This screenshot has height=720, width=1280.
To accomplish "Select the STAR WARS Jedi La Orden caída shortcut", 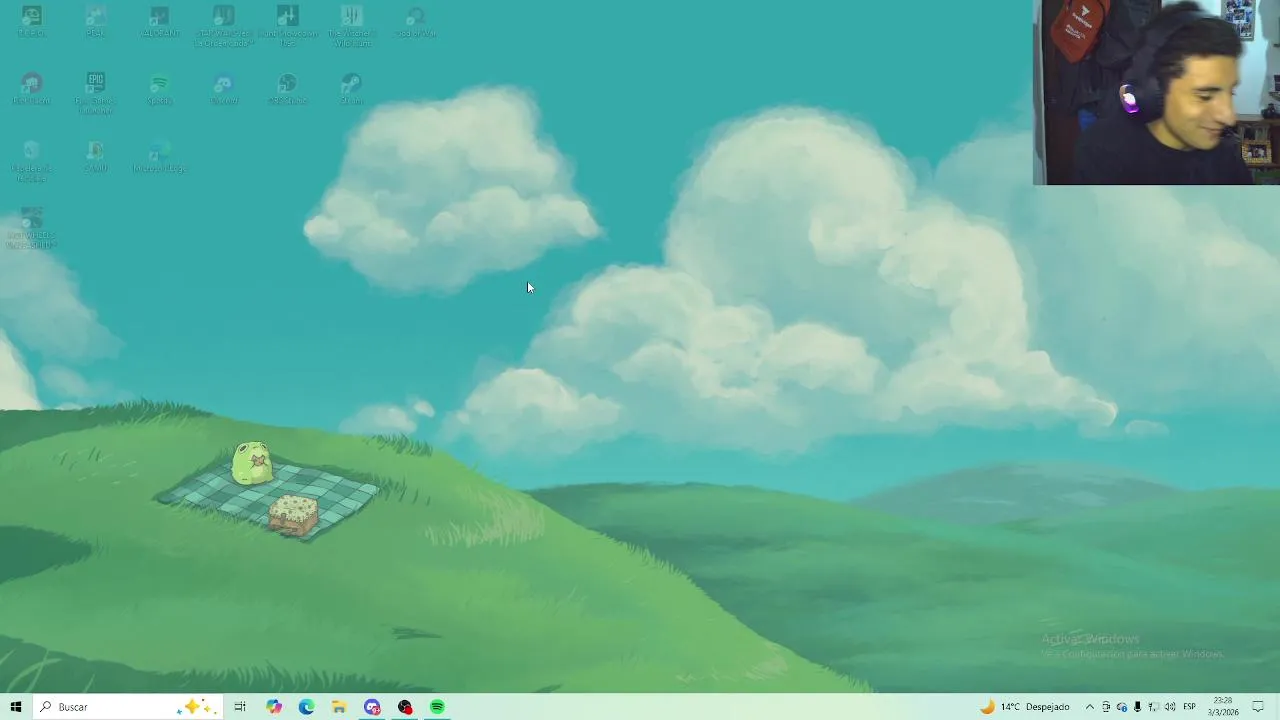I will 223,27.
